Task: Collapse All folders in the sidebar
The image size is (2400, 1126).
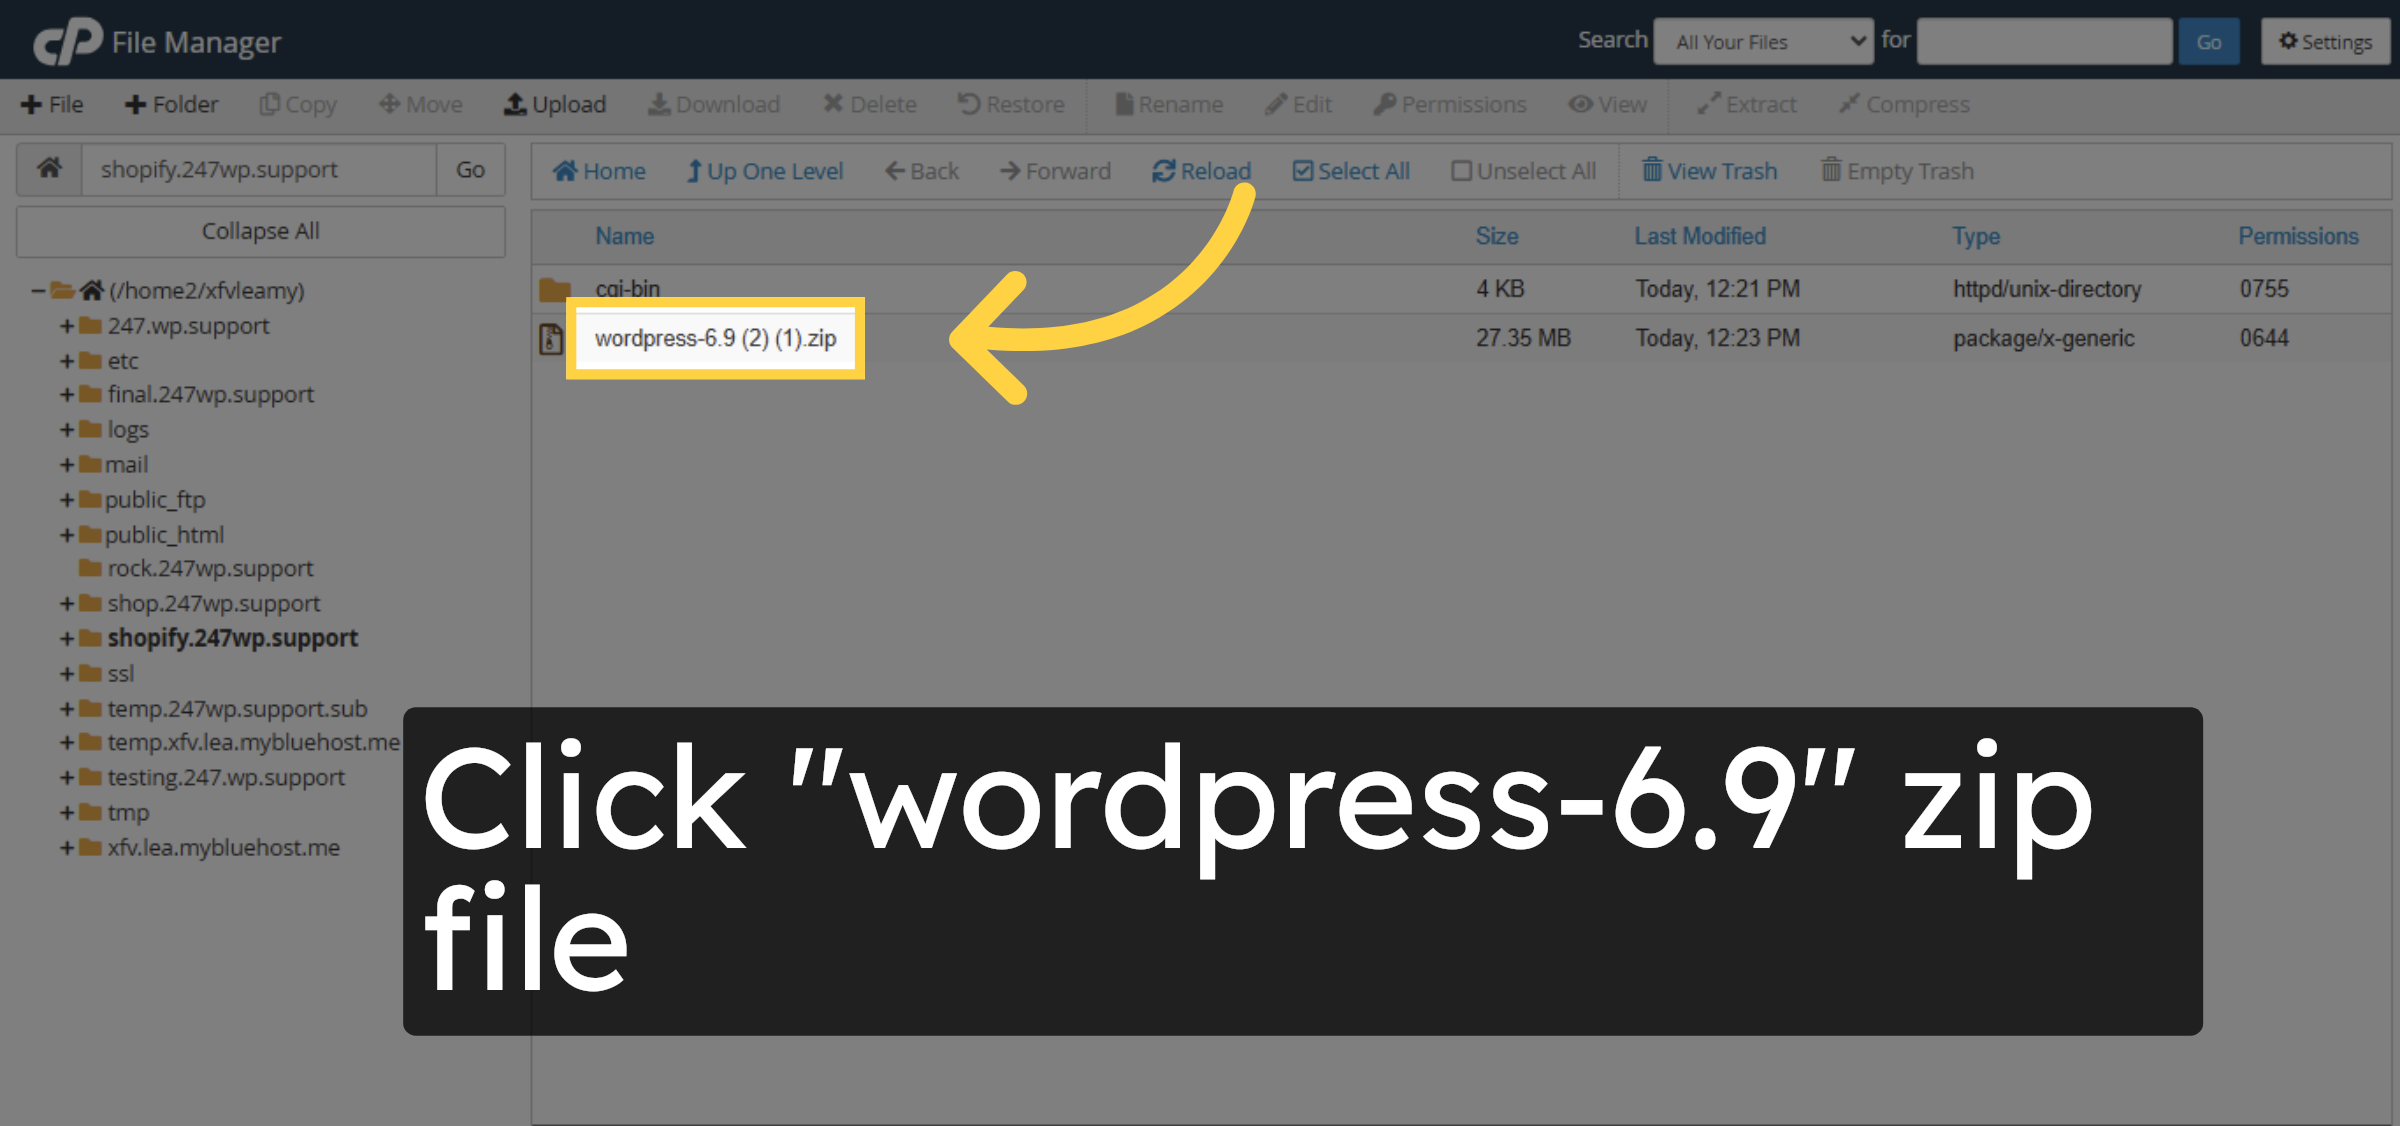Action: coord(260,231)
